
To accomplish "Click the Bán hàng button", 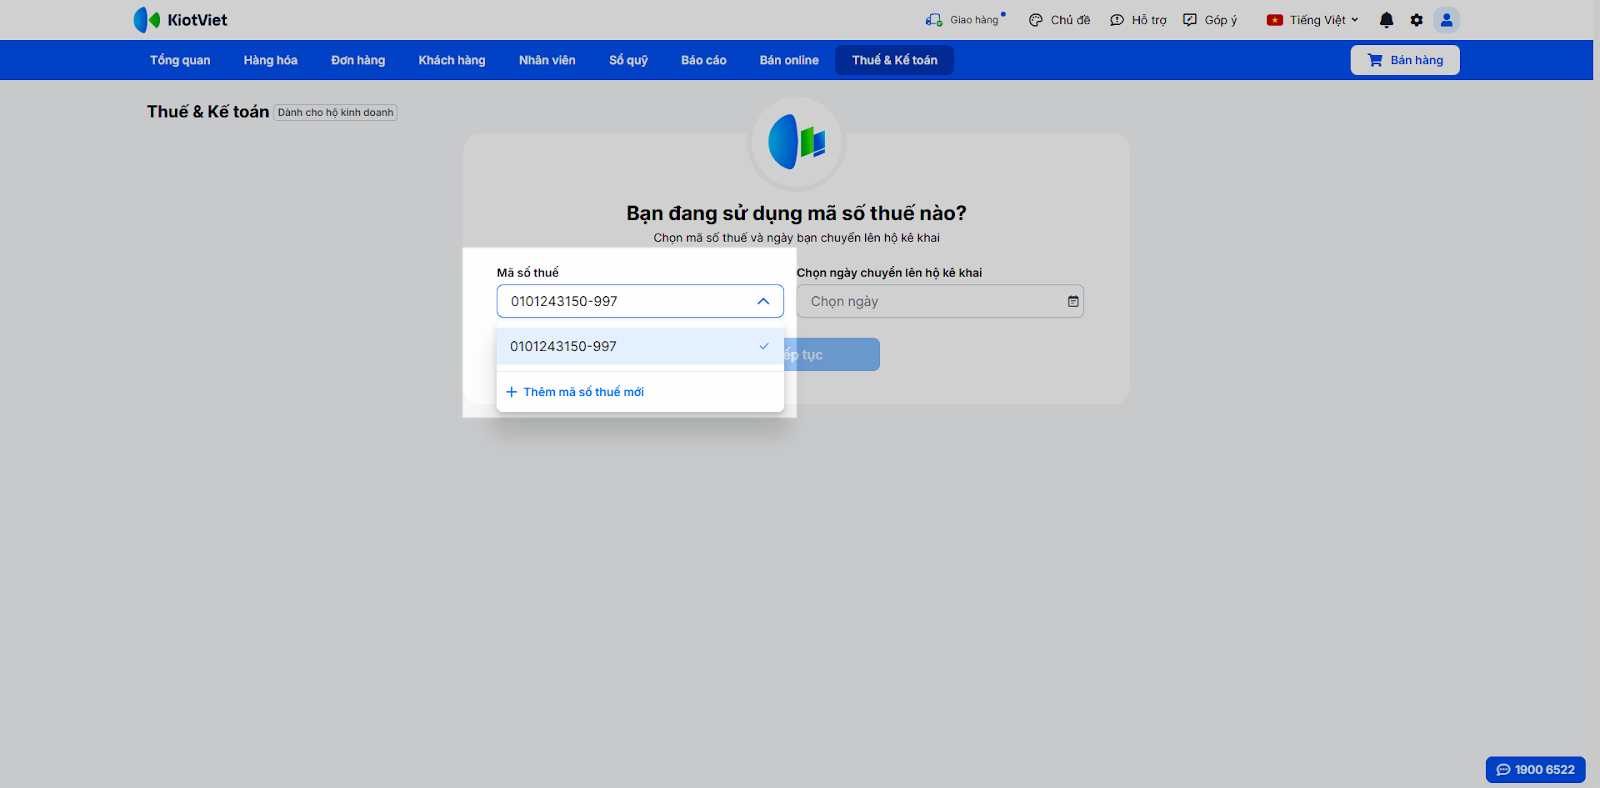I will [1405, 60].
